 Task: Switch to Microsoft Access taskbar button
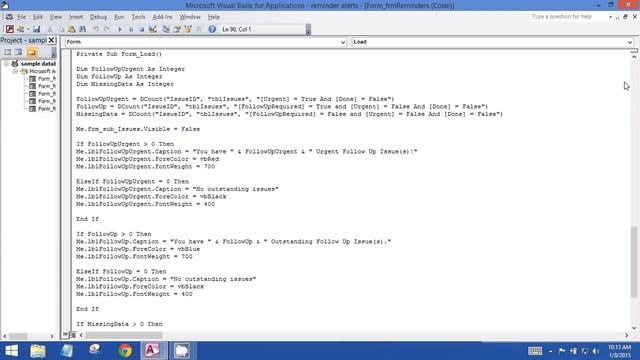153,351
